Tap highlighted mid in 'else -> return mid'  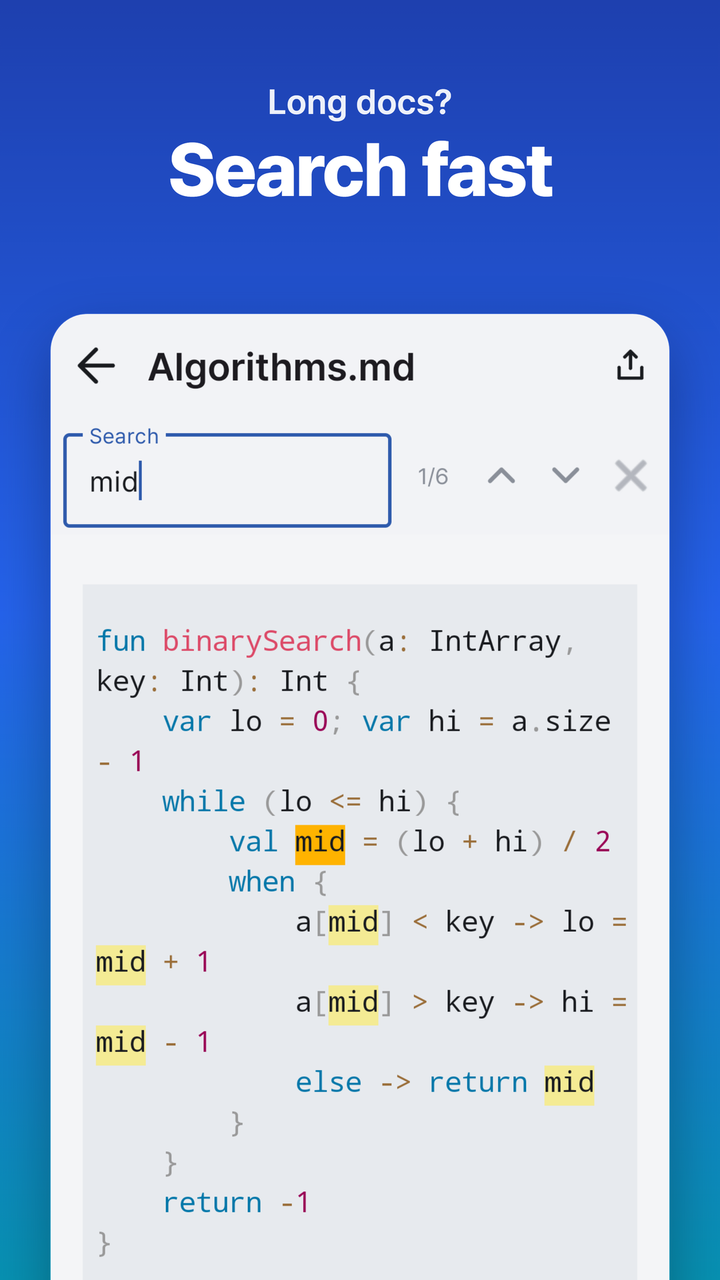coord(569,1083)
